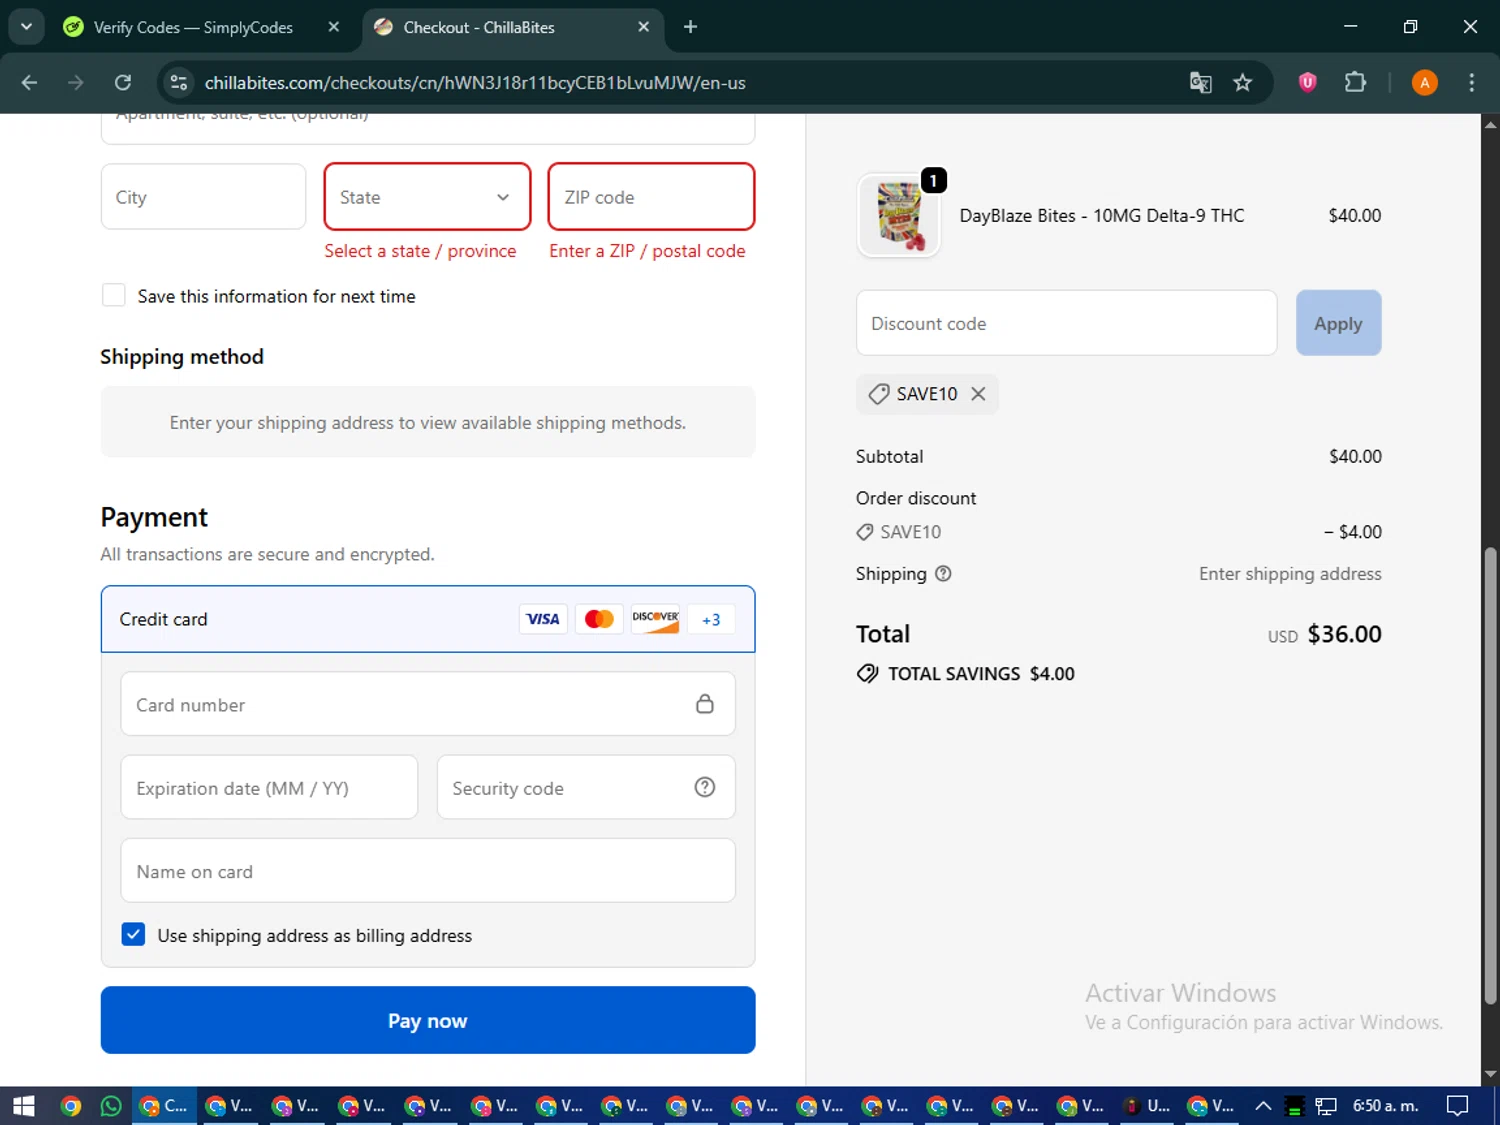Click the Shipping info help icon

(943, 574)
